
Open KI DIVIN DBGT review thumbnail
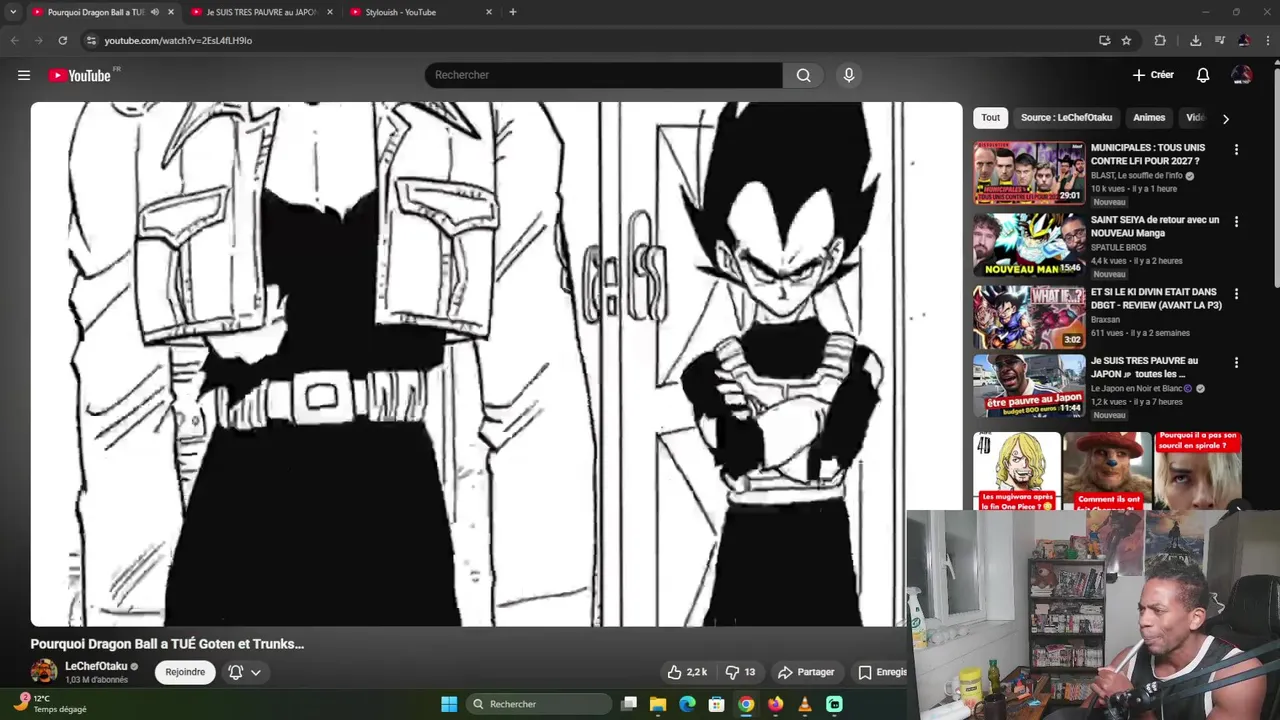[1029, 317]
